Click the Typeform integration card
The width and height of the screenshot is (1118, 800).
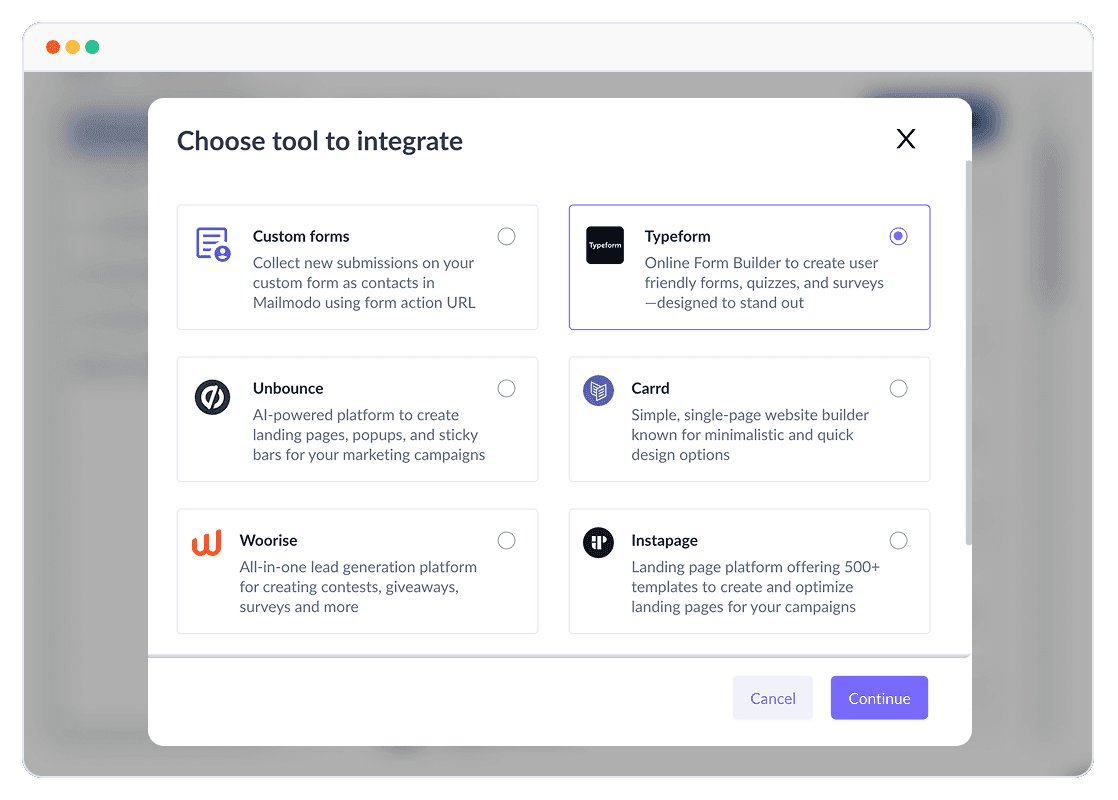pos(749,267)
